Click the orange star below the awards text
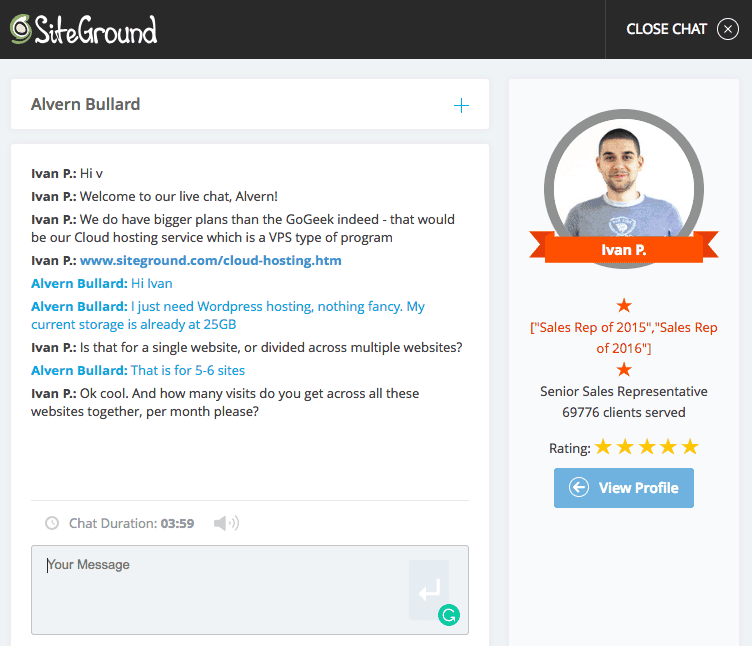The height and width of the screenshot is (646, 752). [x=624, y=369]
